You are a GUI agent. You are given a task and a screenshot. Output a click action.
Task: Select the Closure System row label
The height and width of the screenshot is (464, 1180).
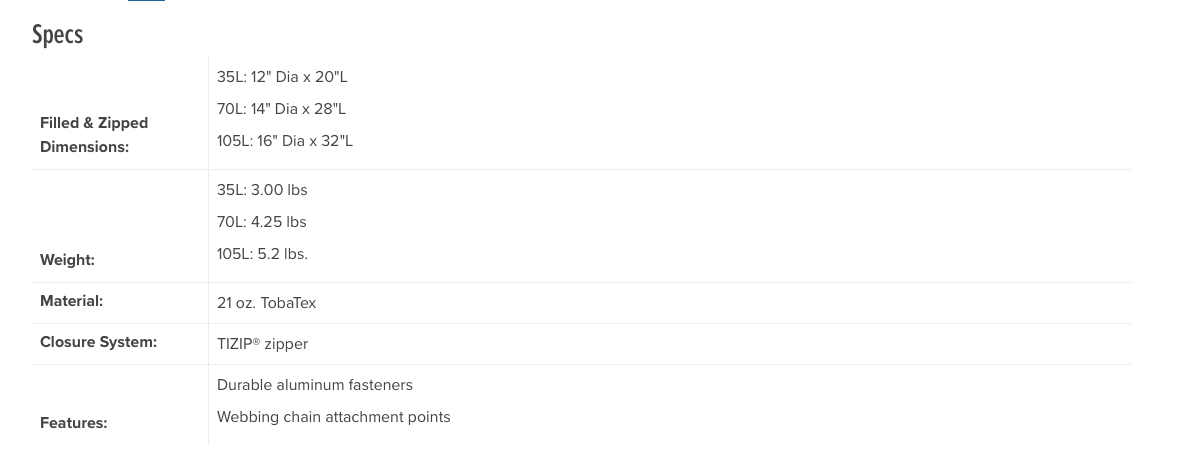(99, 342)
